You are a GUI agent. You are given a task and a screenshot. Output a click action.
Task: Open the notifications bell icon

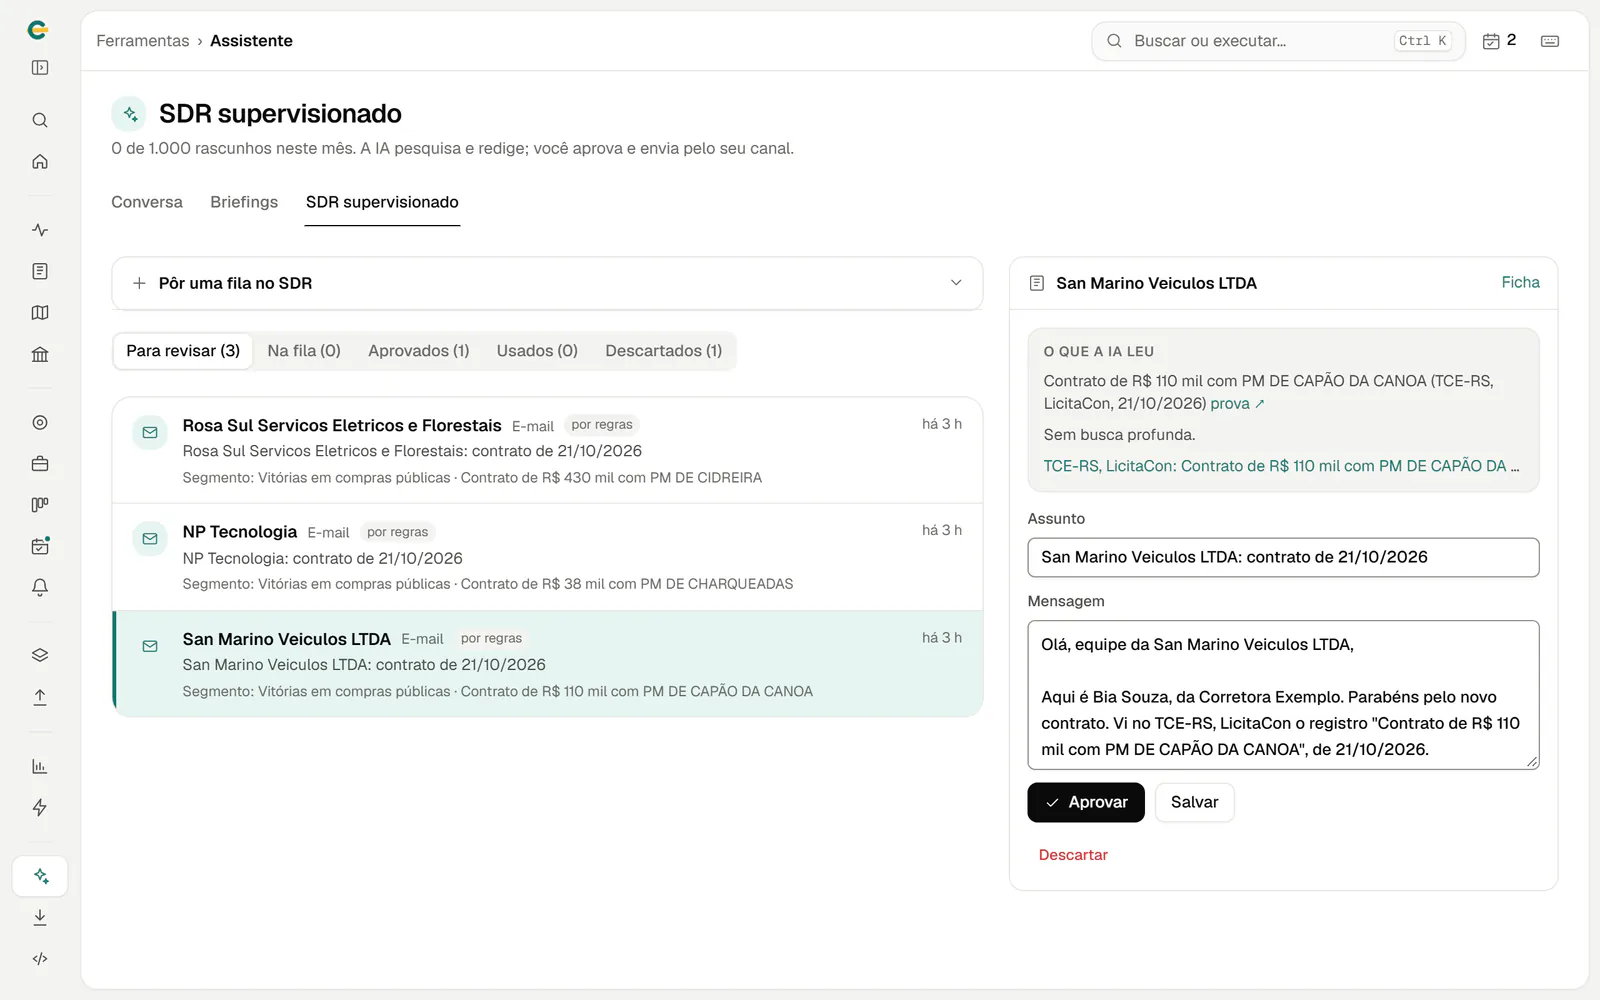pos(40,588)
